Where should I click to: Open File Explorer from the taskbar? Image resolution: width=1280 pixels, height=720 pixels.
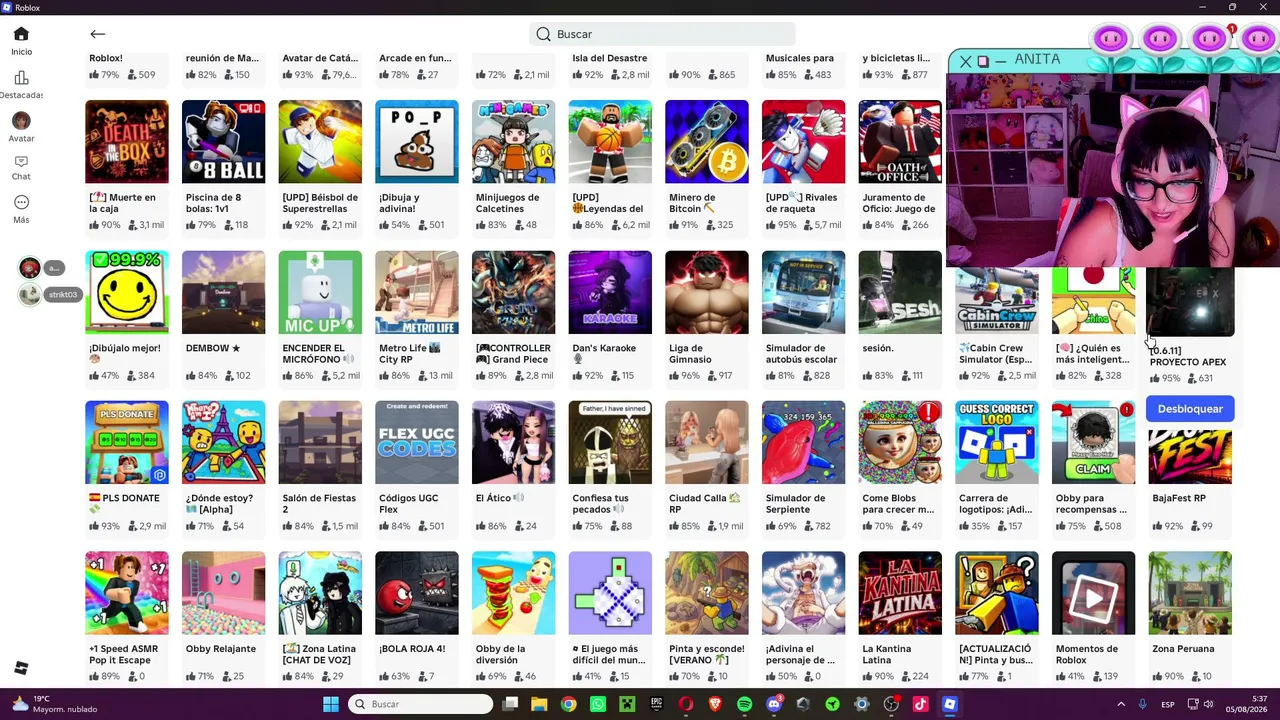pyautogui.click(x=539, y=704)
